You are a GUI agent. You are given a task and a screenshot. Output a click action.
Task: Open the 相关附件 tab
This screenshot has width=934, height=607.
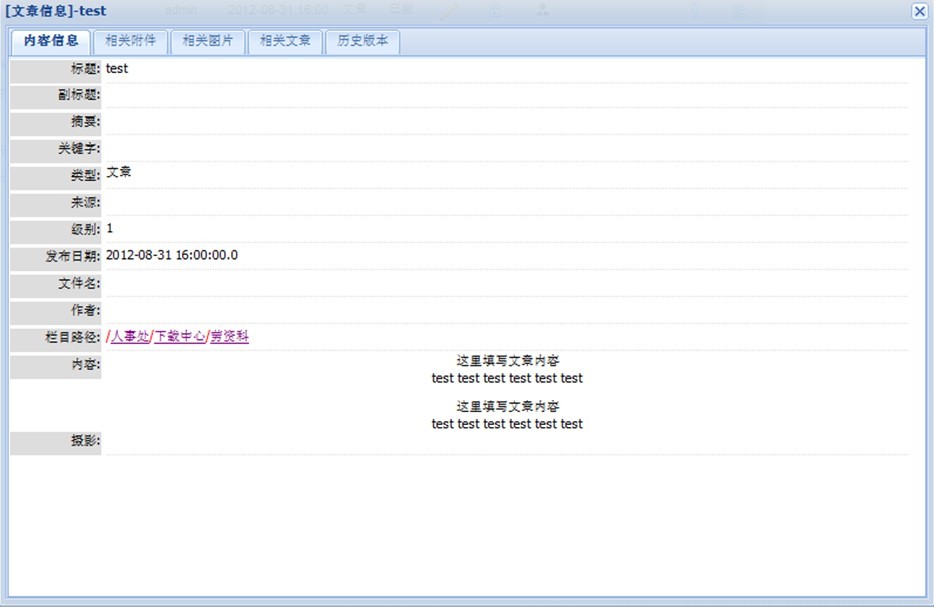coord(131,42)
